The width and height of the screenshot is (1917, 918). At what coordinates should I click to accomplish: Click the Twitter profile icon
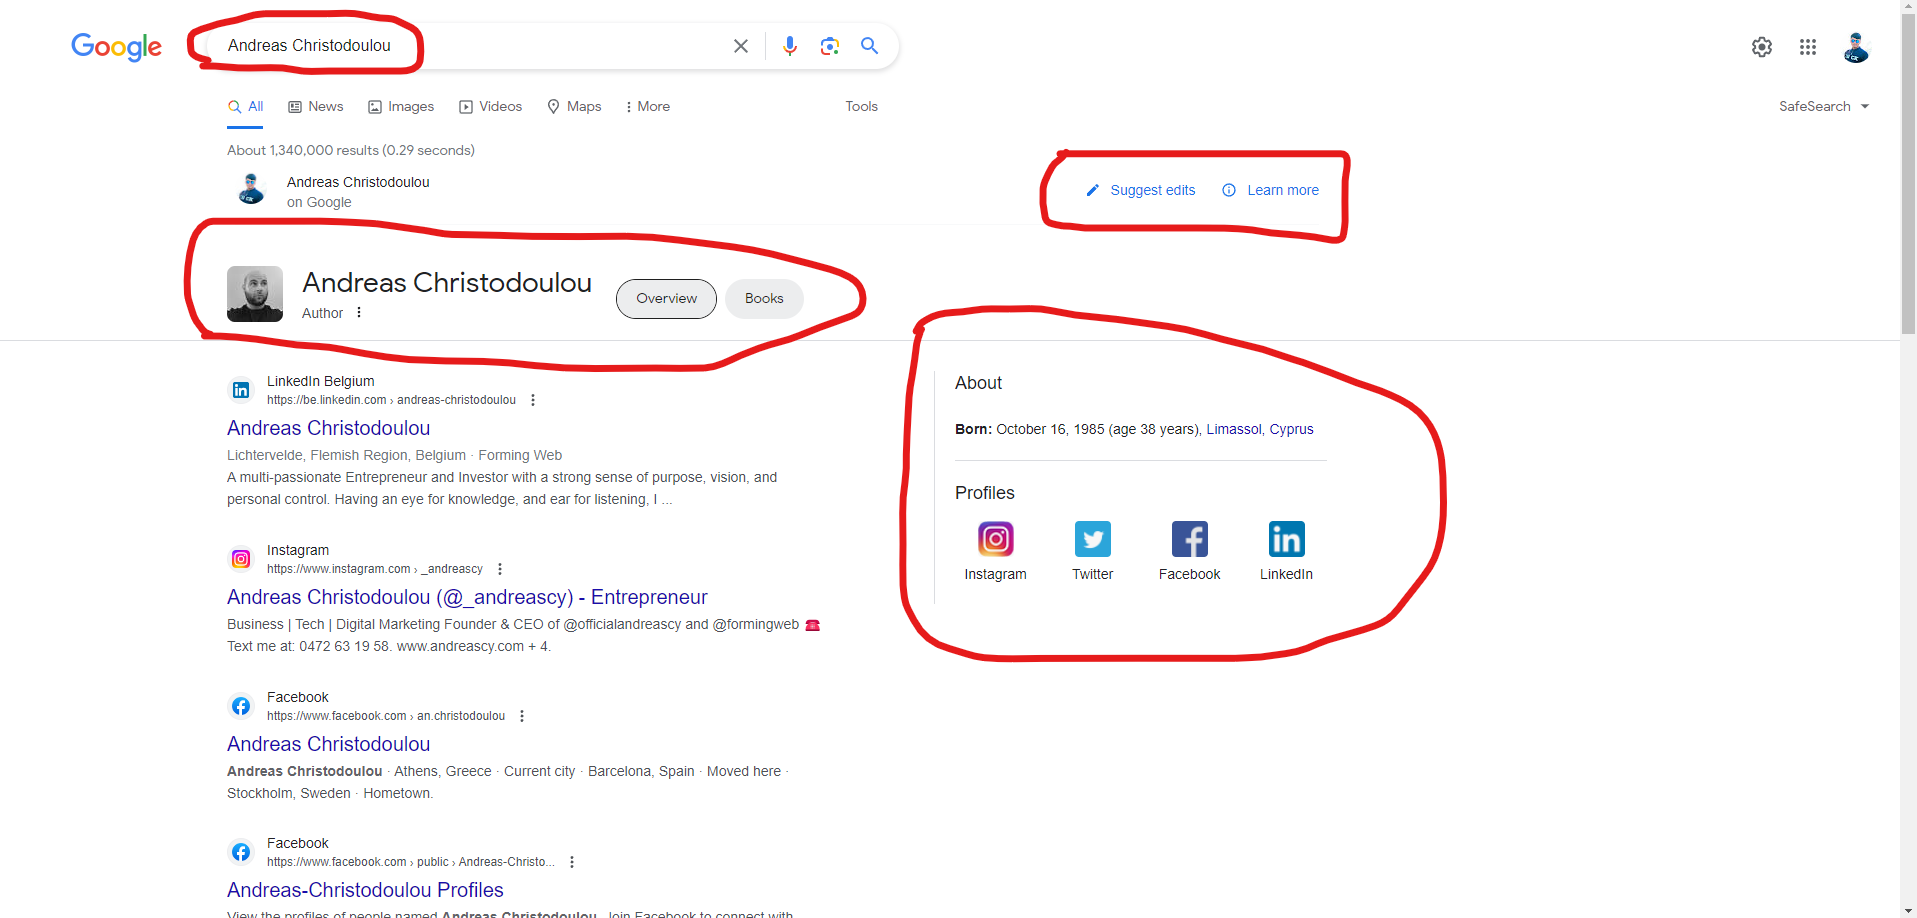1093,539
